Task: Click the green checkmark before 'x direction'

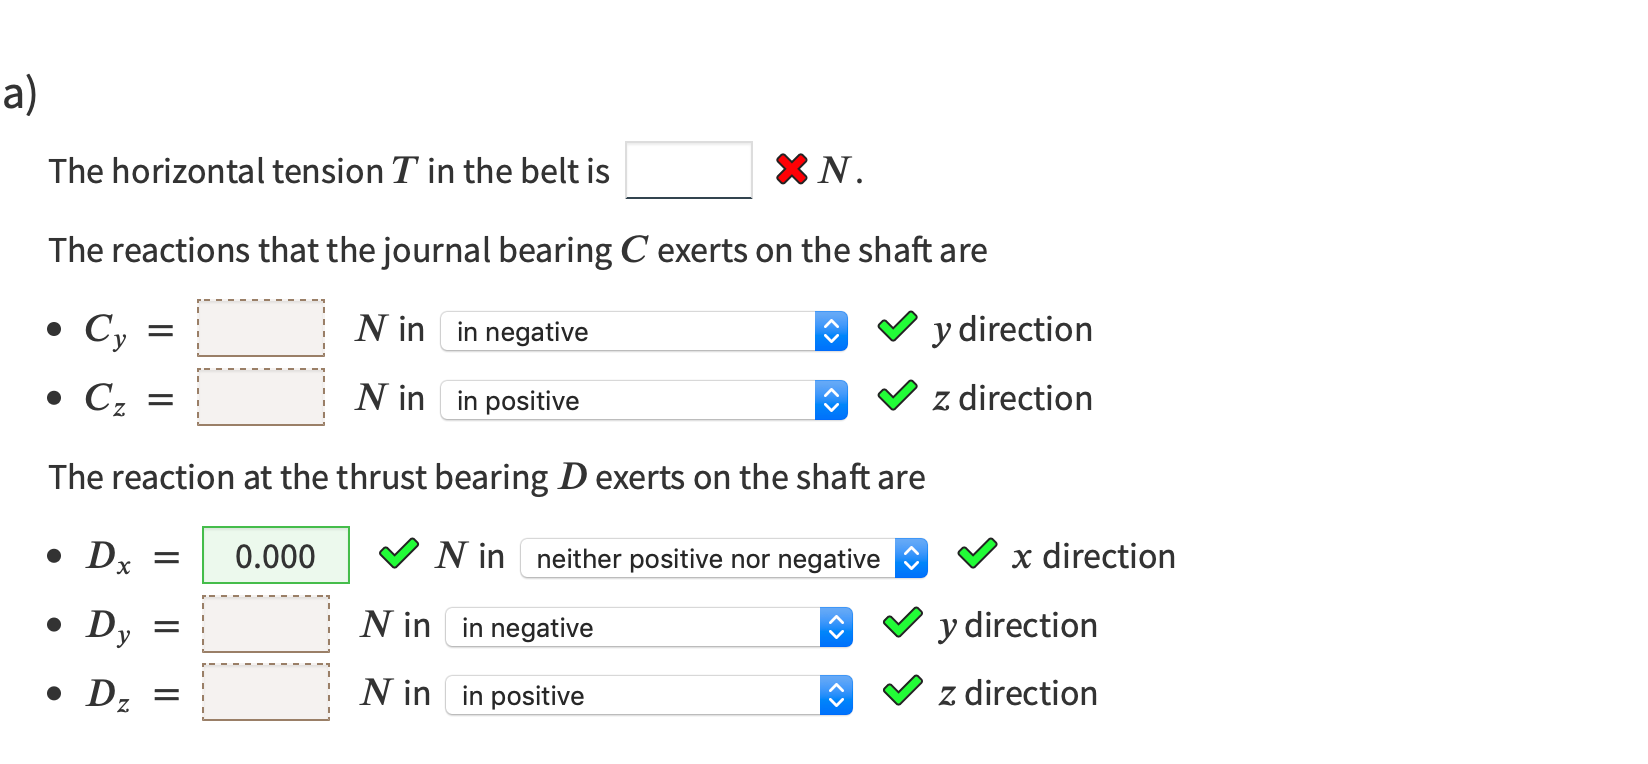Action: pyautogui.click(x=977, y=554)
